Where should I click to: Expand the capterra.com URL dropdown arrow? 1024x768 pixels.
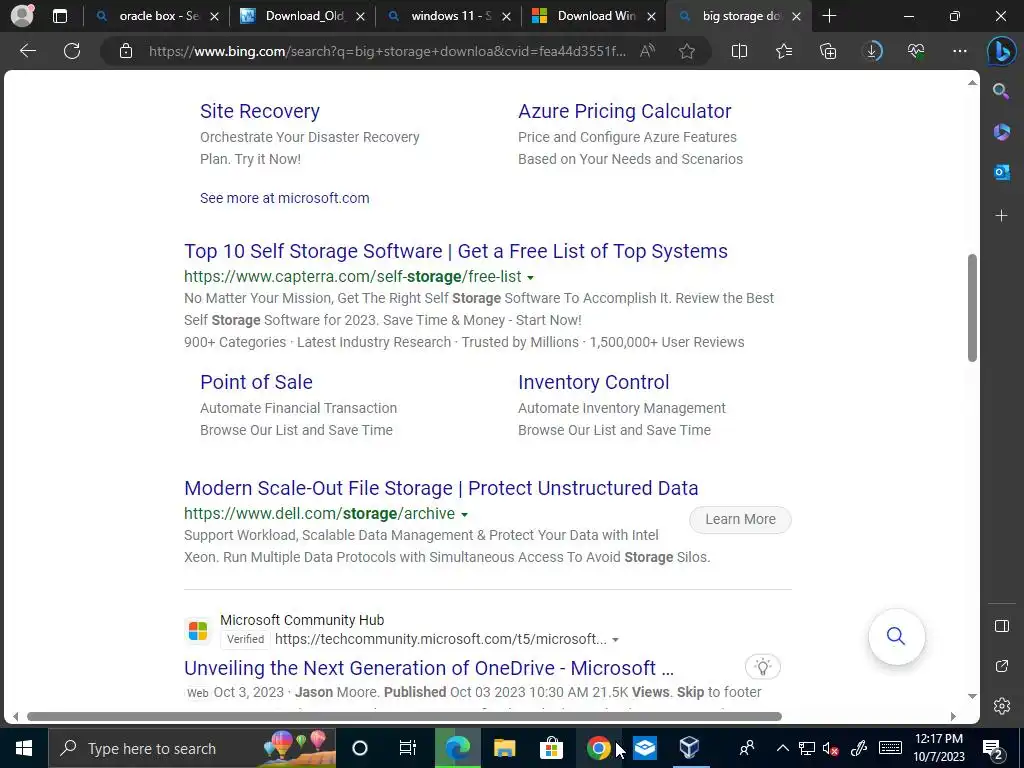[530, 278]
